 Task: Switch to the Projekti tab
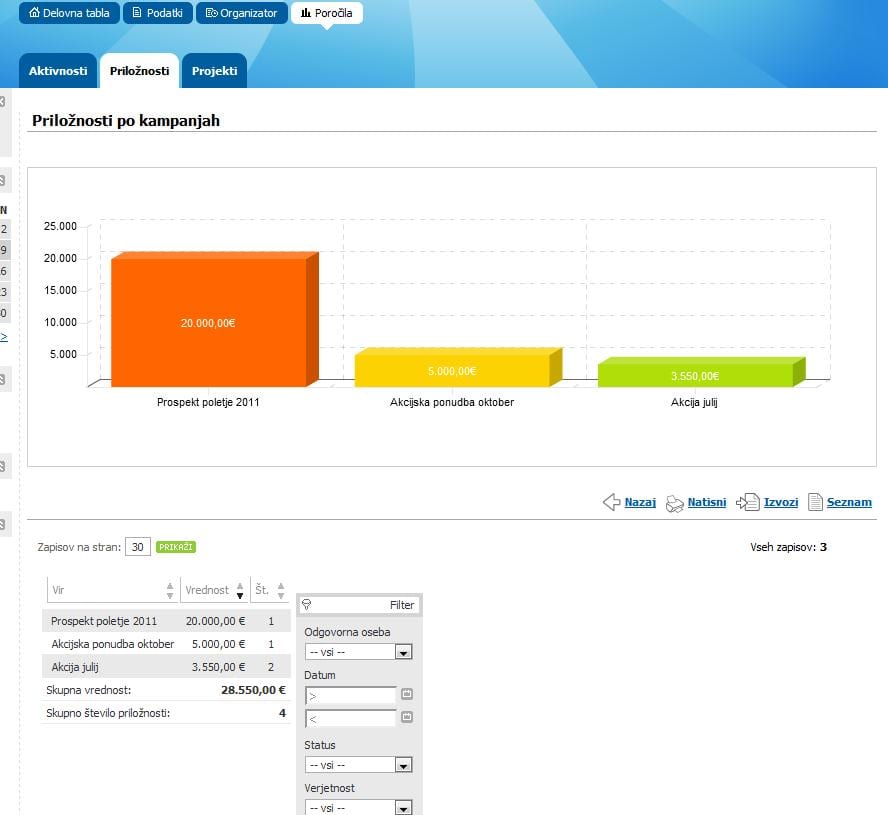214,71
